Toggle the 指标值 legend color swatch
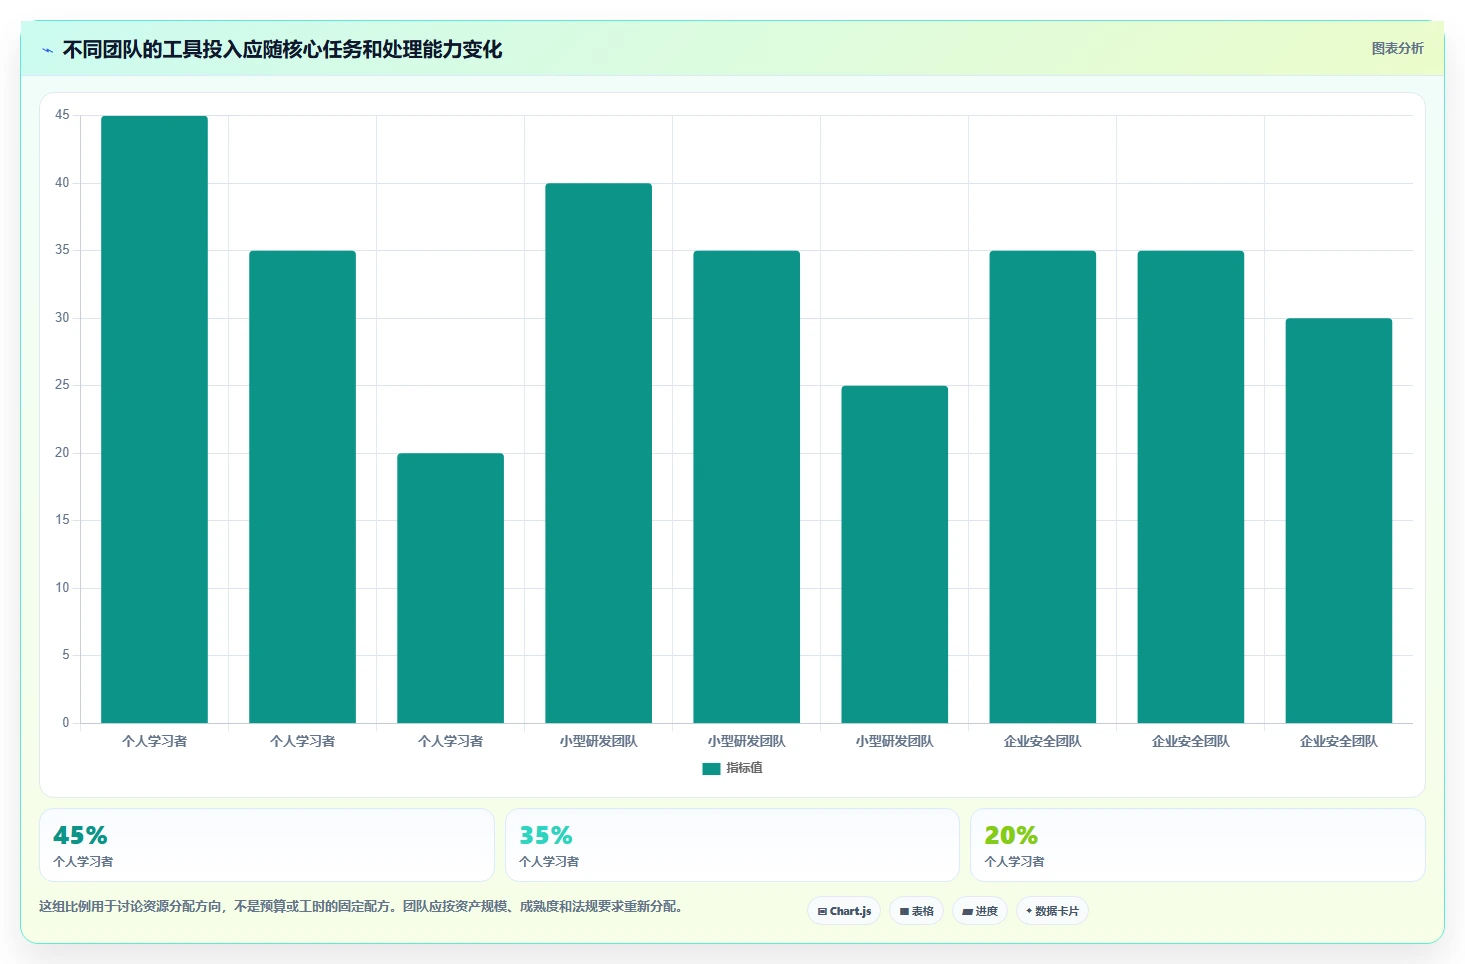1465x964 pixels. pos(711,768)
